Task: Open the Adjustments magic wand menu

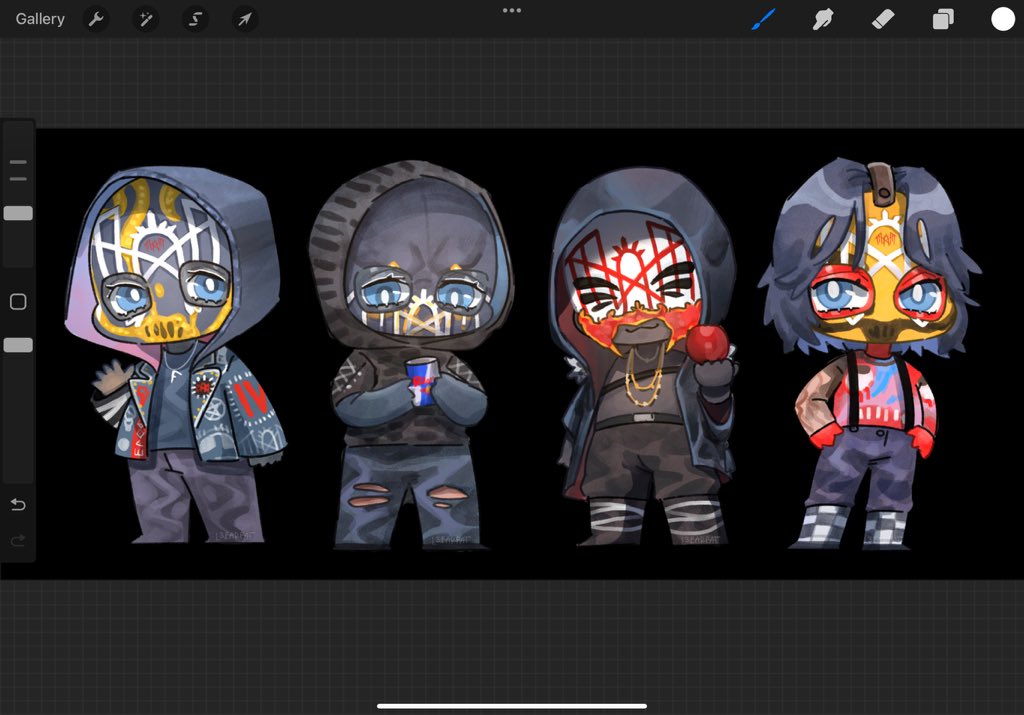Action: coord(146,19)
